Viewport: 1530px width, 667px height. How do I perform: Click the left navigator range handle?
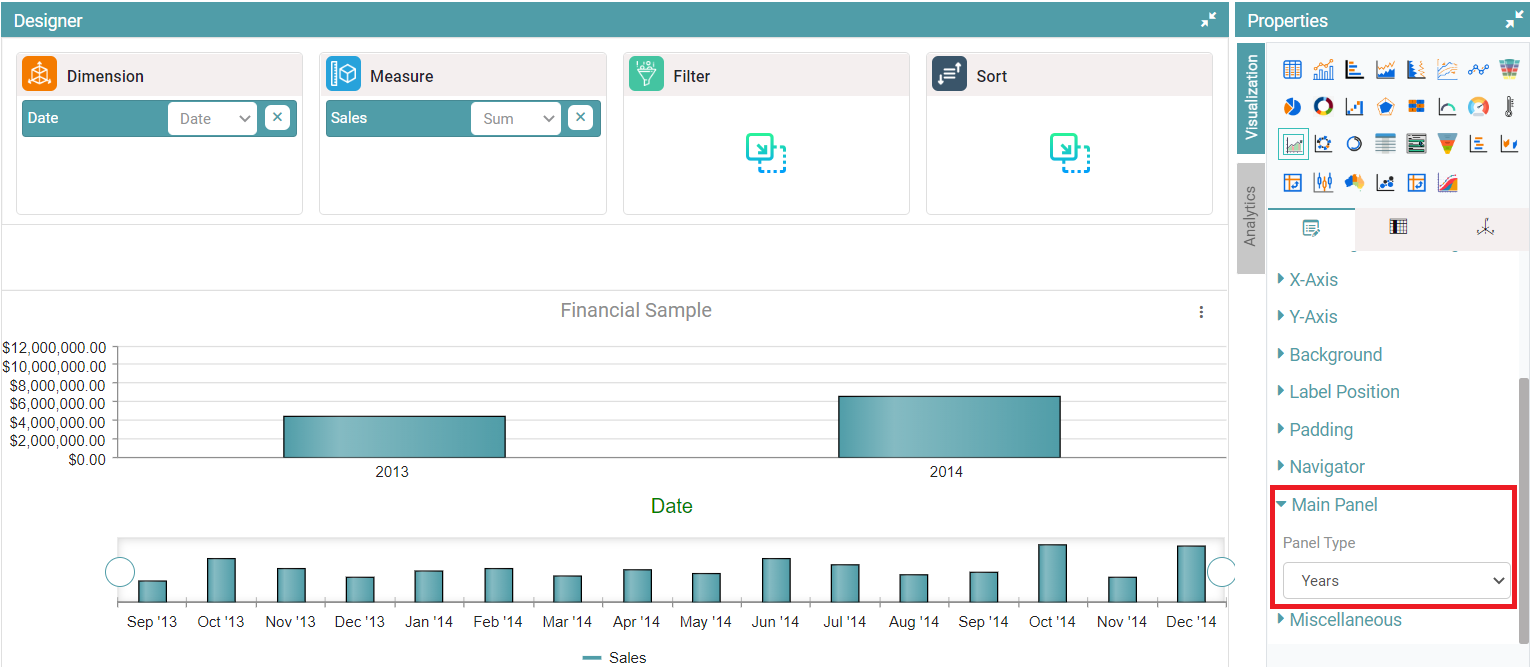(120, 572)
